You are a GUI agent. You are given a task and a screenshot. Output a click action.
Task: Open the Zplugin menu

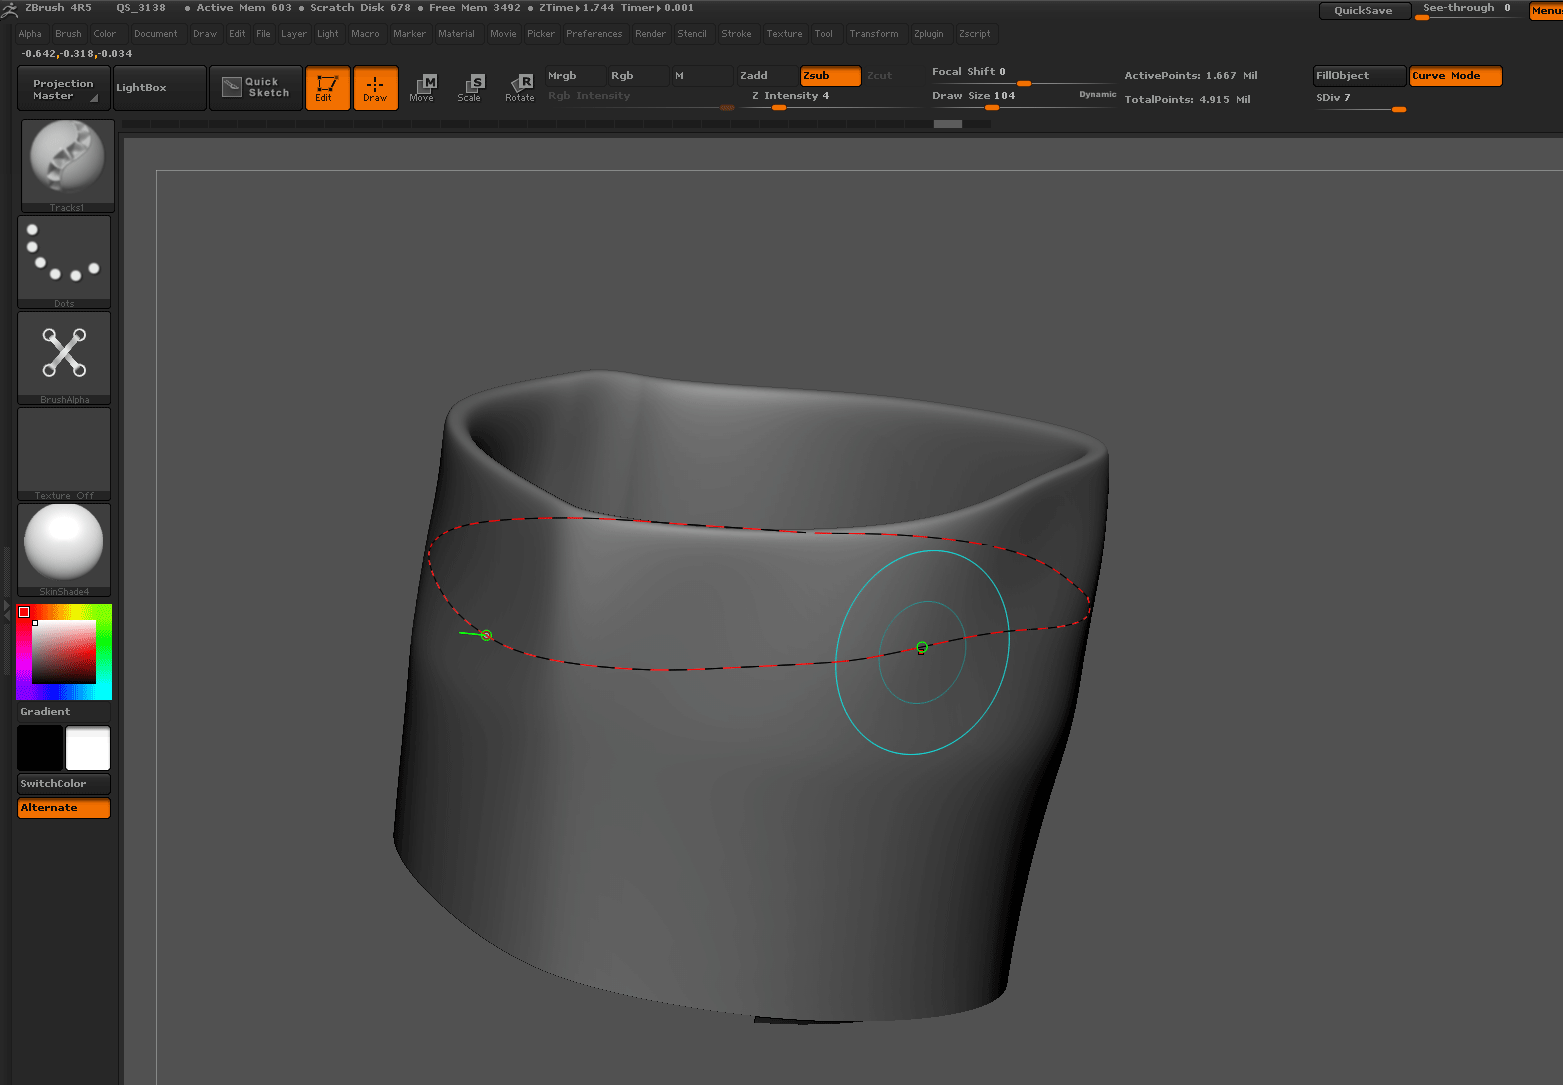click(928, 34)
